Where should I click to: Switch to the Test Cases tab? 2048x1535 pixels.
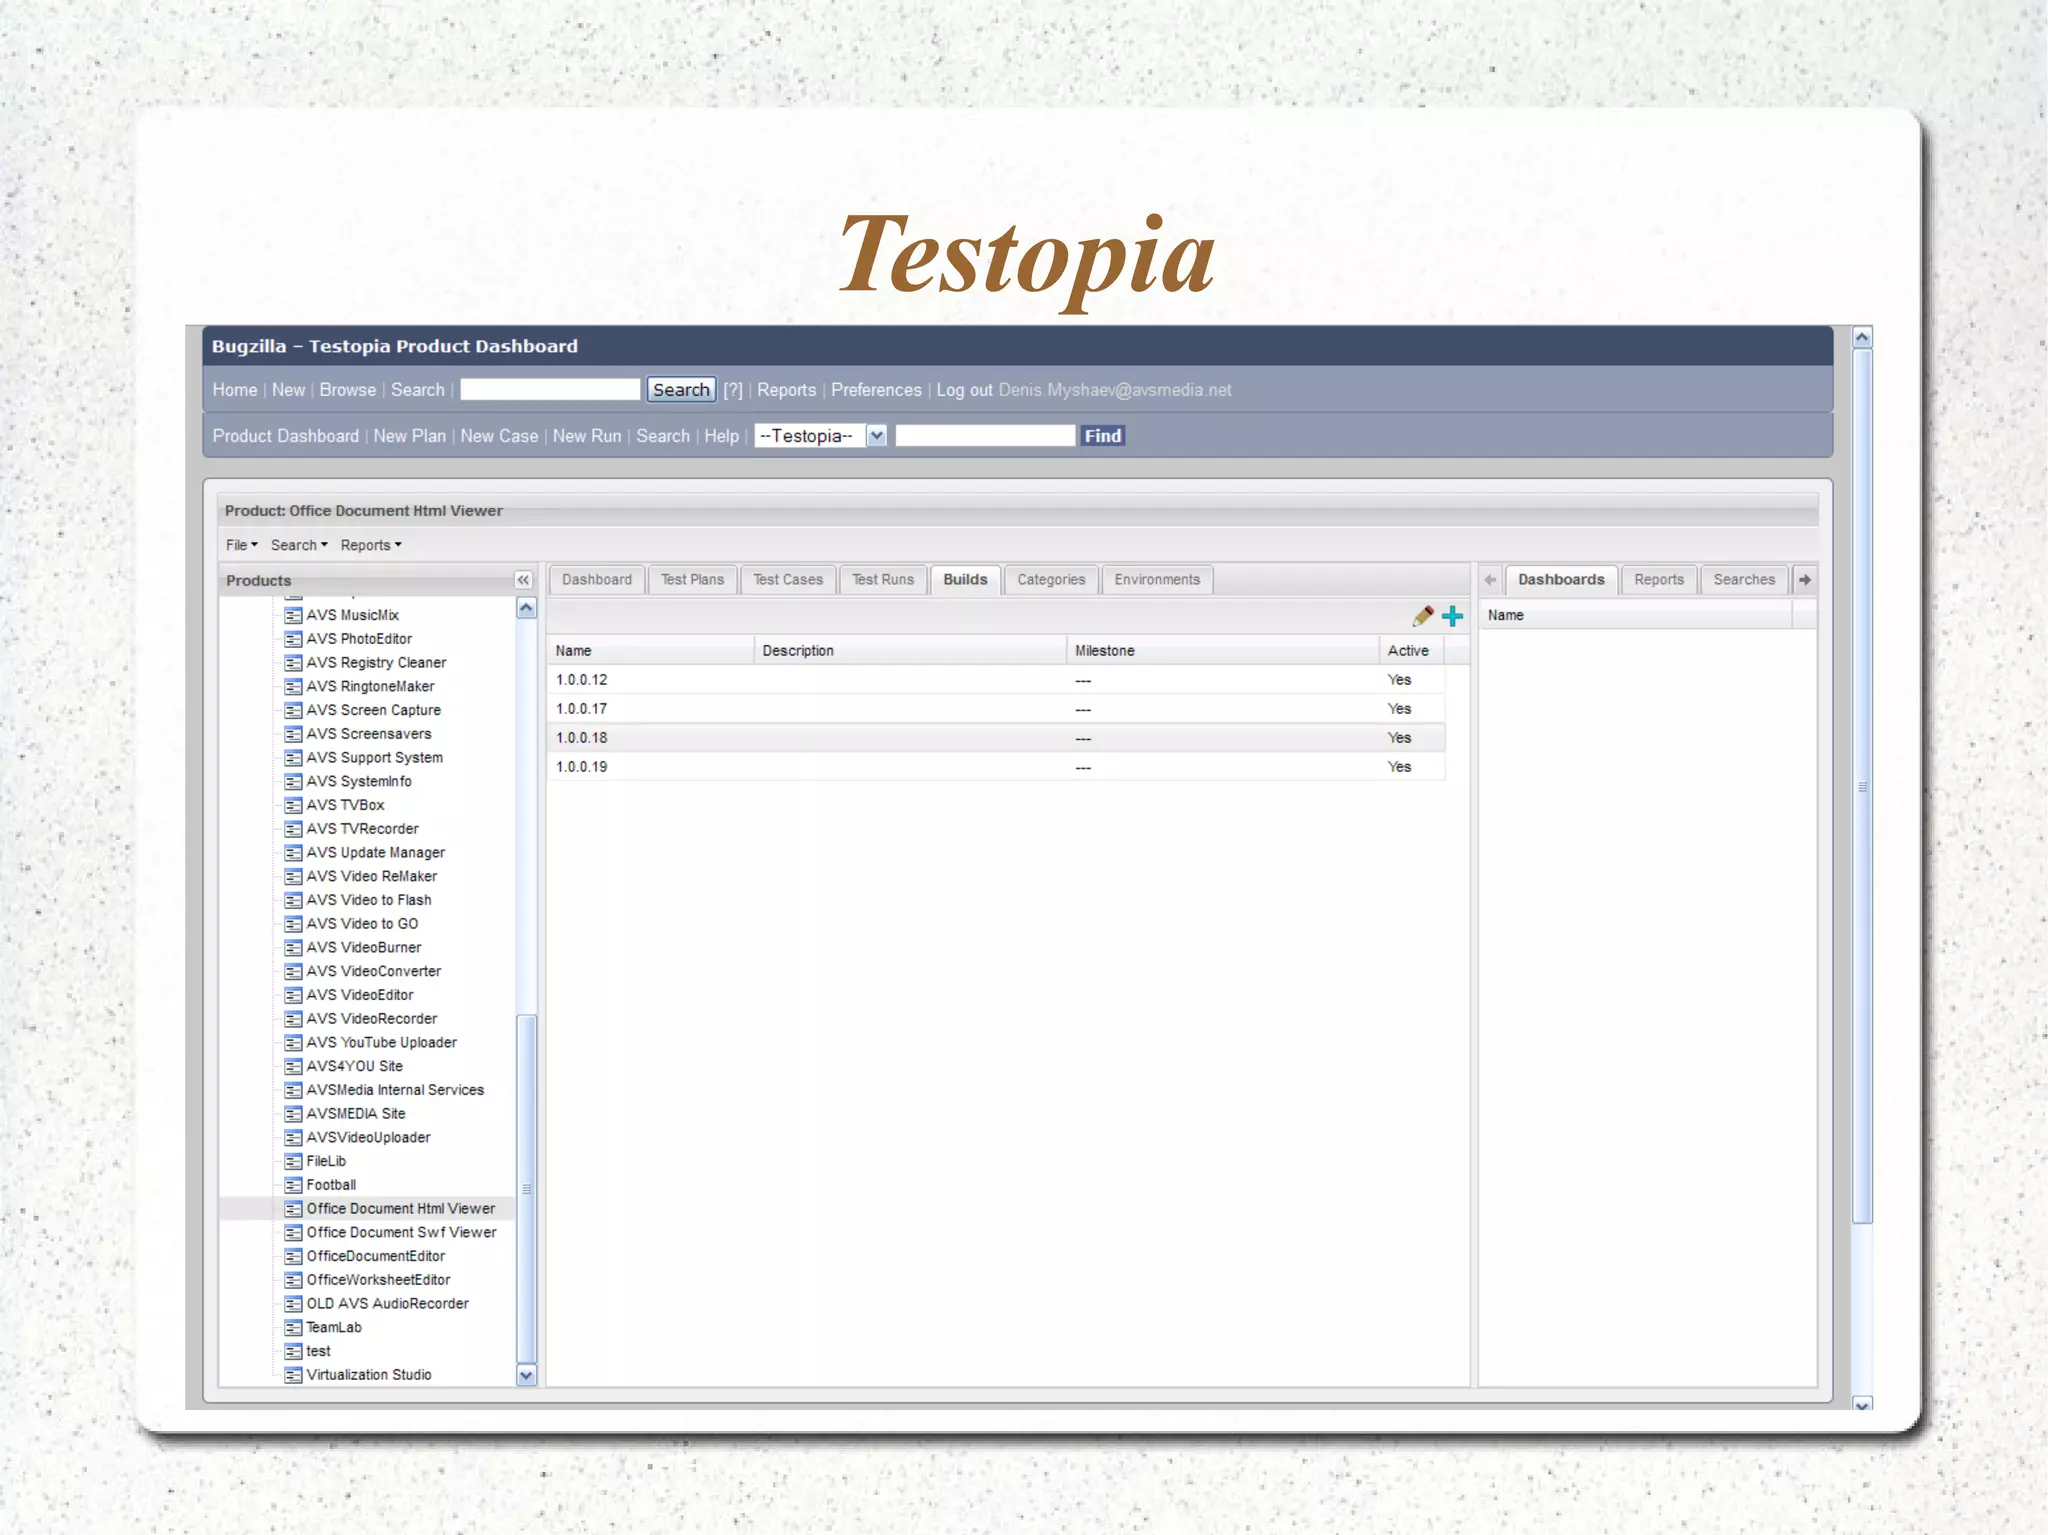click(x=787, y=580)
